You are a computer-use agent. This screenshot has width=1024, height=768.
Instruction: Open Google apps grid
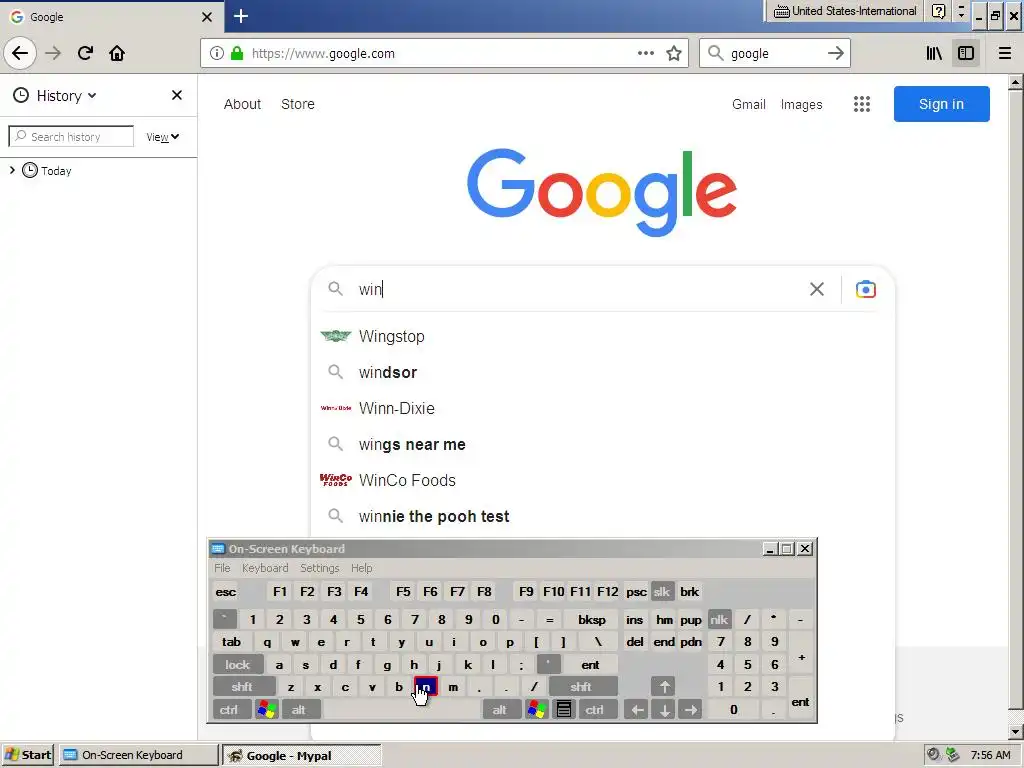[x=861, y=104]
